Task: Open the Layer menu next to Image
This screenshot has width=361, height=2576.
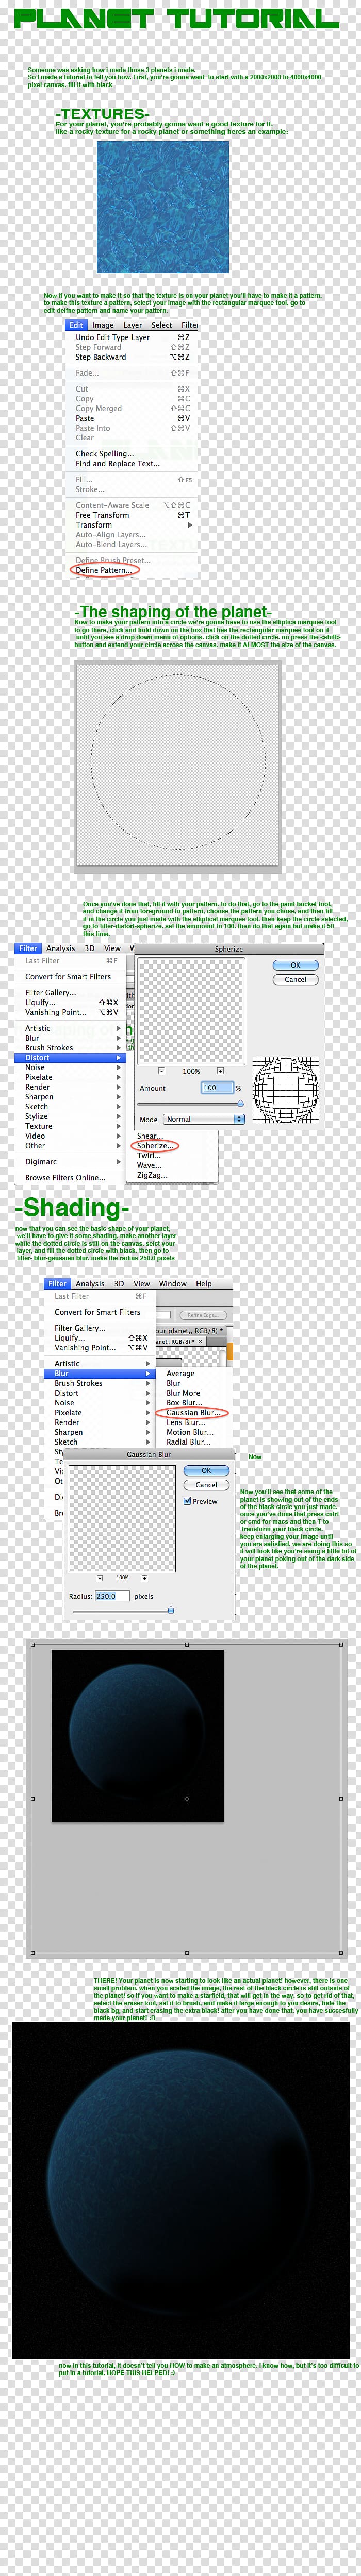Action: click(x=132, y=325)
